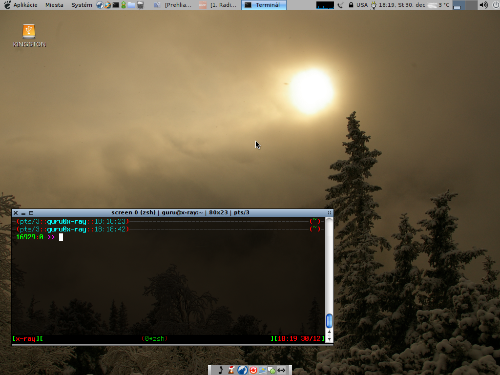Toggle the USA keyboard layout indicator
Screen dimensions: 500x375
click(362, 5)
